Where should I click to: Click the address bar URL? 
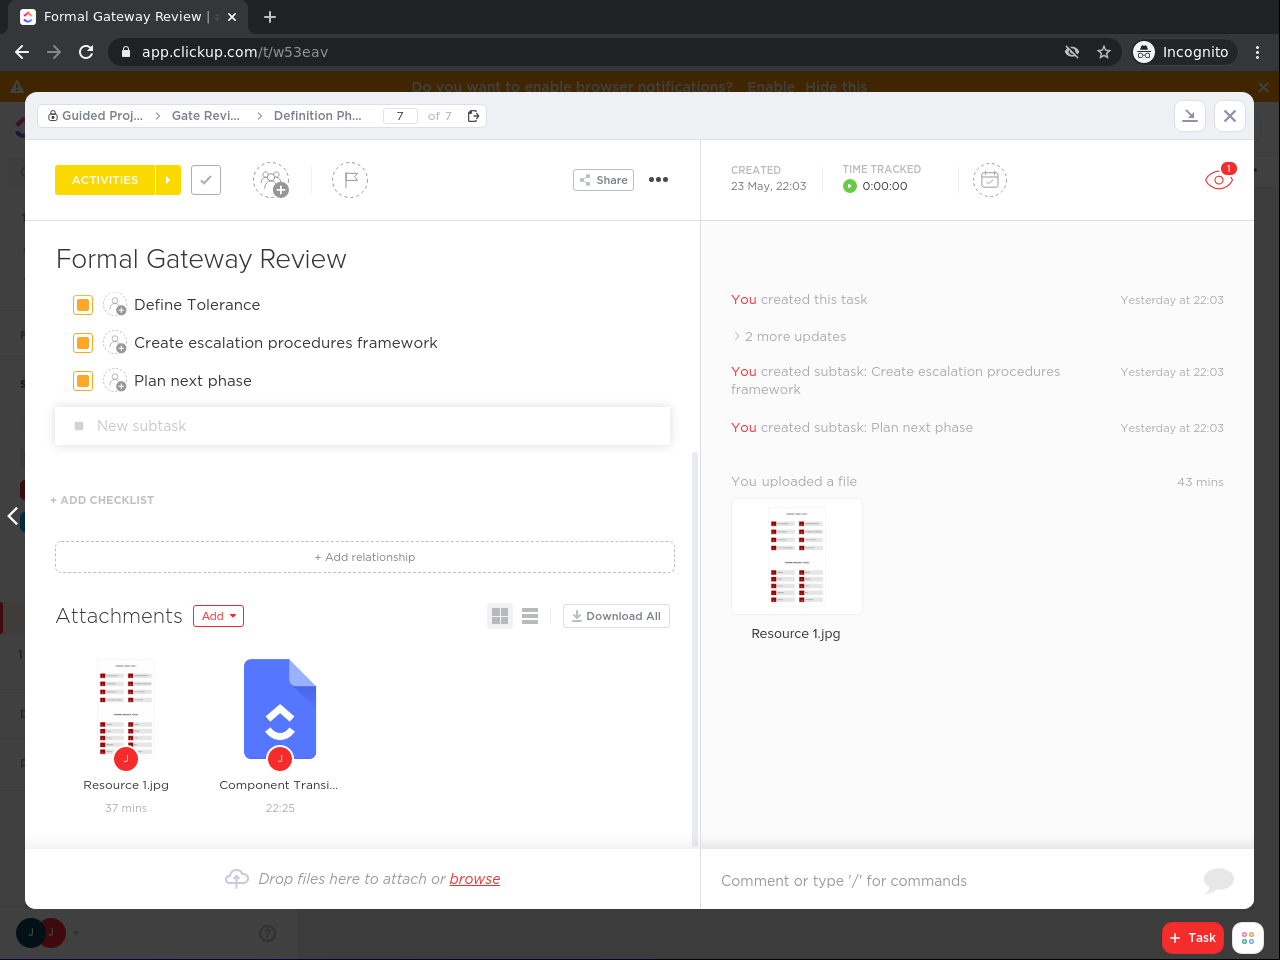pos(235,52)
